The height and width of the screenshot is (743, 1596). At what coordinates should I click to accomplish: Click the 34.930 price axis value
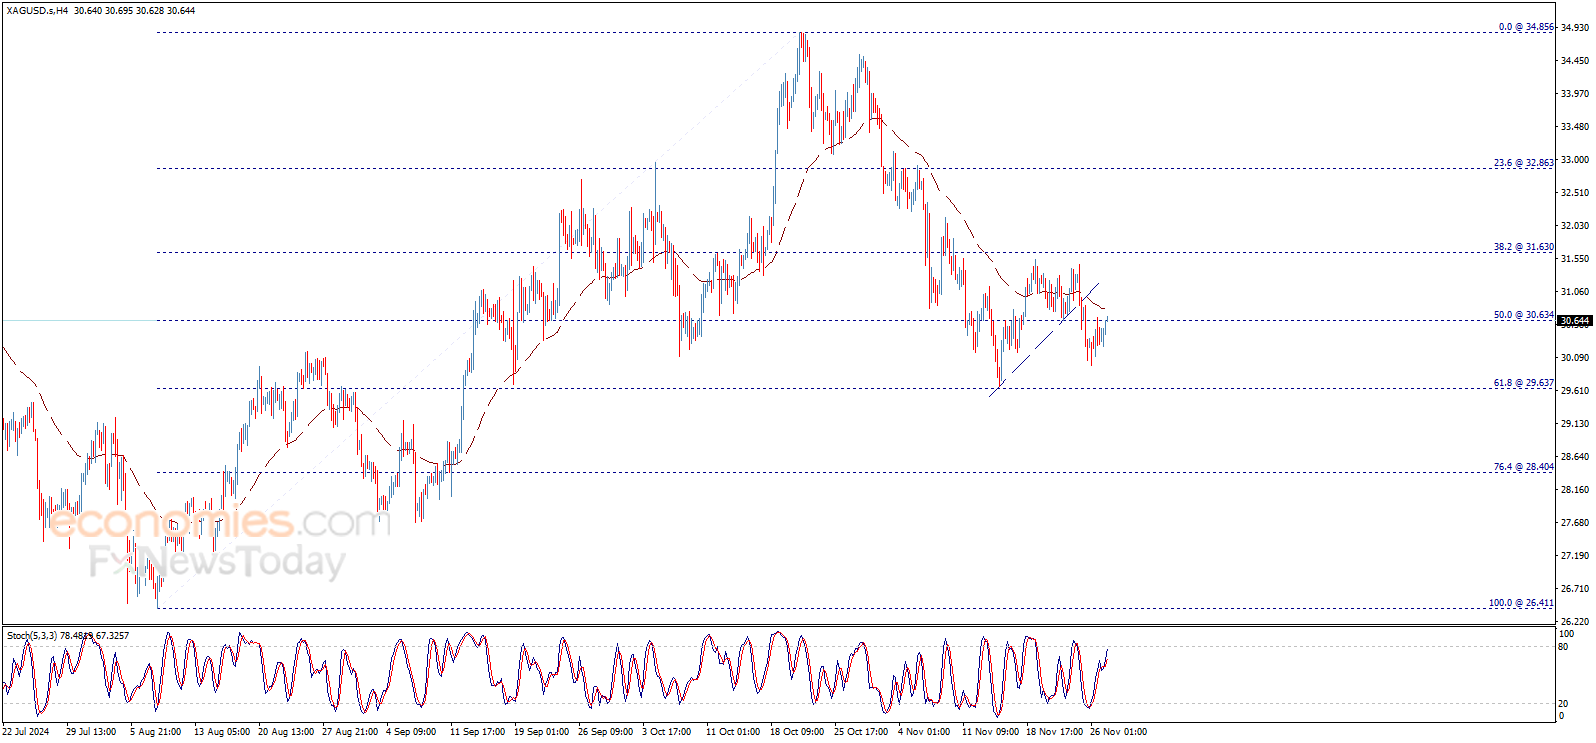[1575, 28]
